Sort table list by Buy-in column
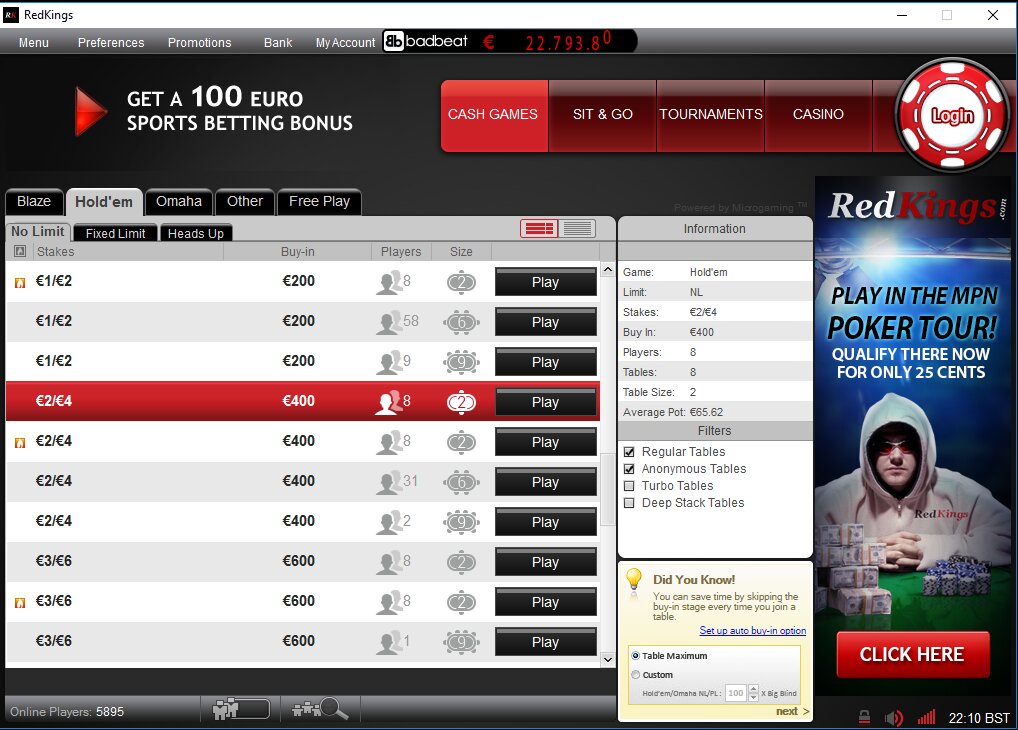1018x730 pixels. (297, 251)
